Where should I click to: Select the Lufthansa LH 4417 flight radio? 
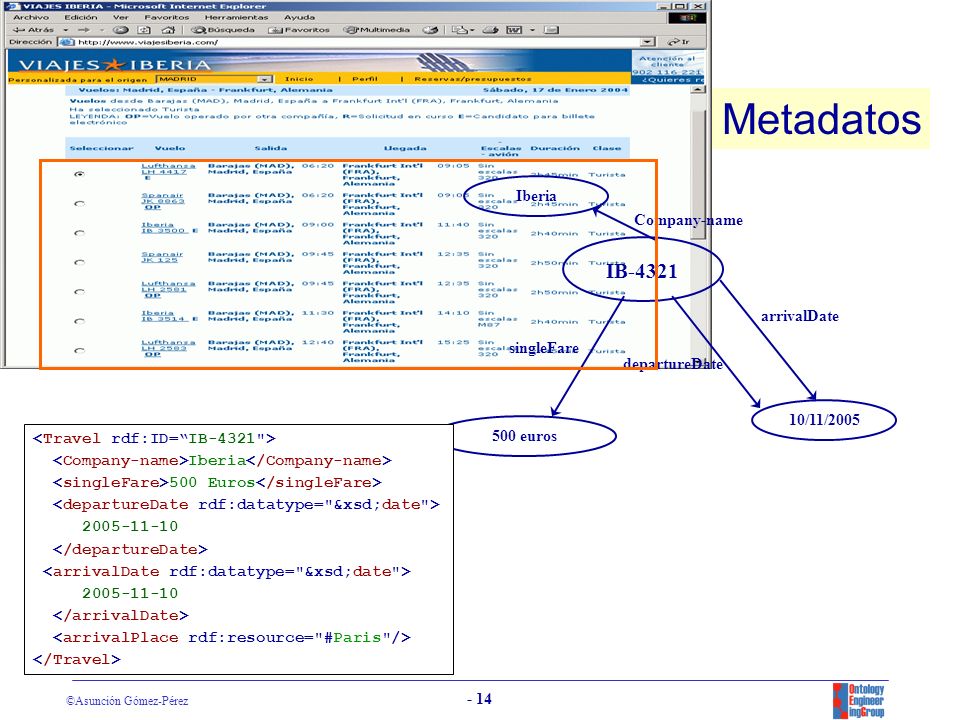[79, 174]
